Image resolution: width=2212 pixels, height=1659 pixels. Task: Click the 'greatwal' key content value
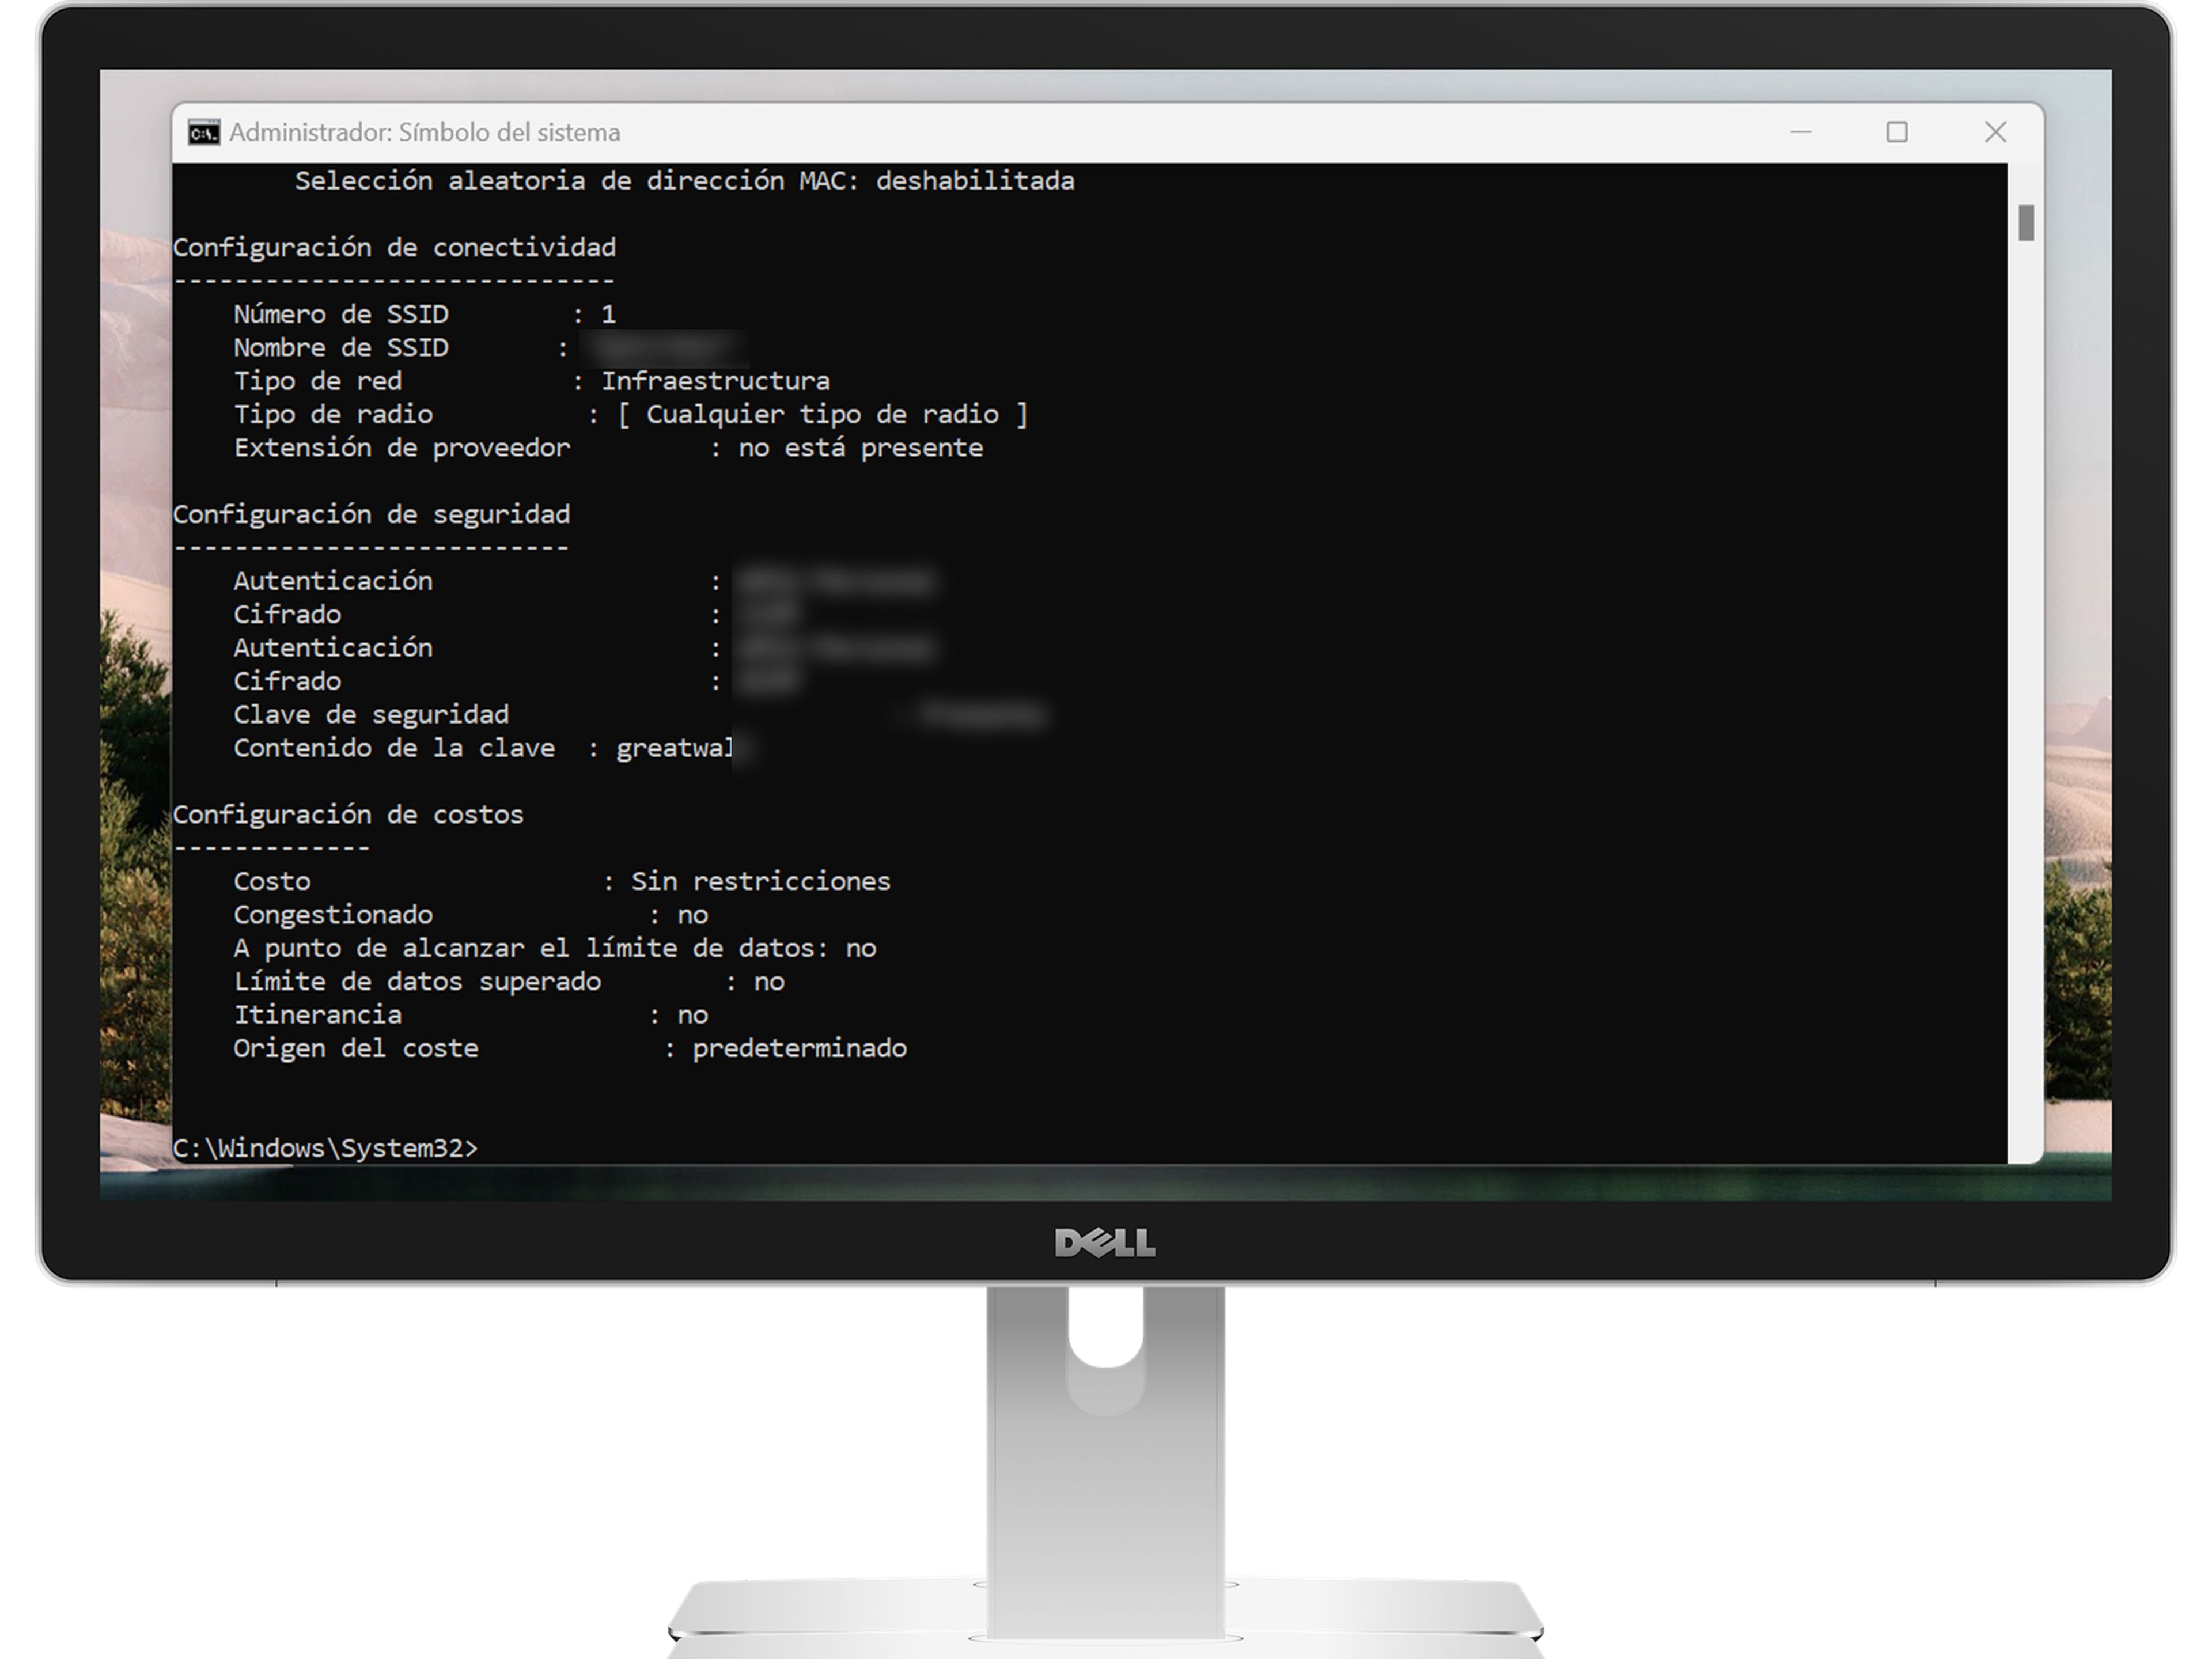point(675,749)
